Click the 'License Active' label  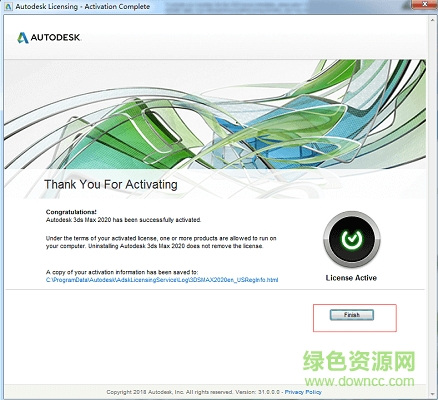[351, 278]
